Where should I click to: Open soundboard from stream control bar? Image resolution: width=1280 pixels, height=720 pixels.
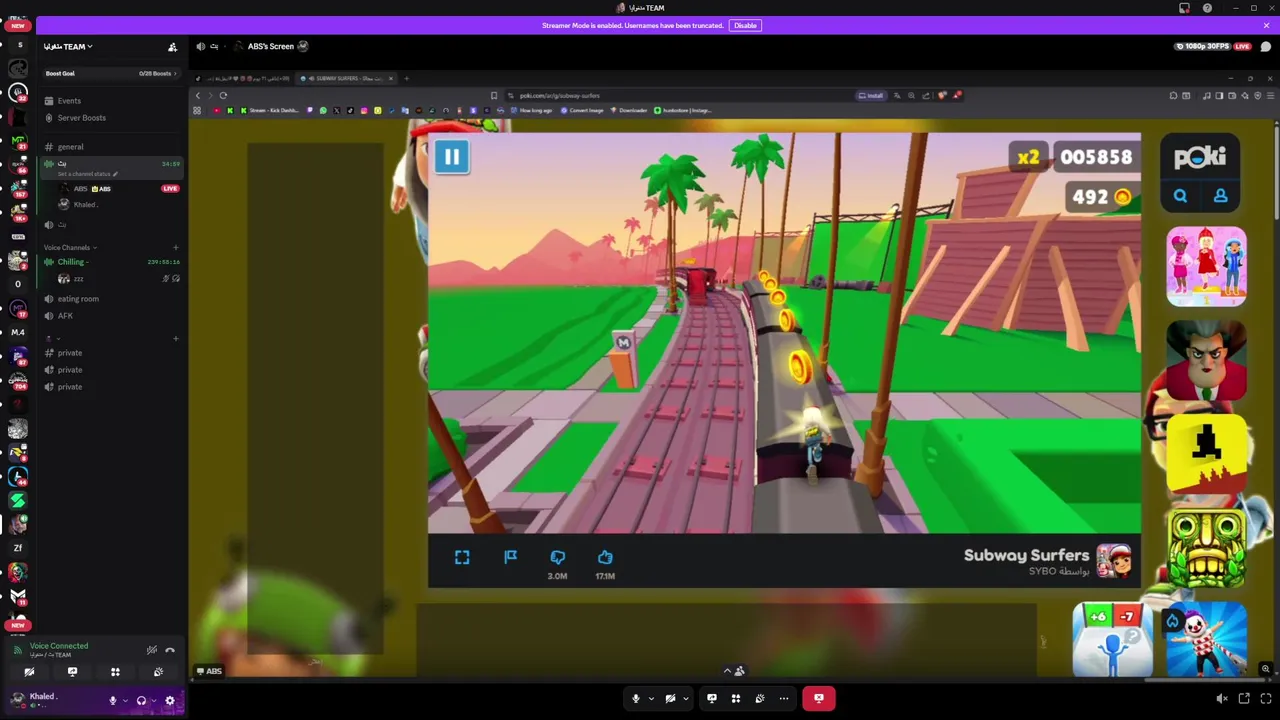(760, 698)
